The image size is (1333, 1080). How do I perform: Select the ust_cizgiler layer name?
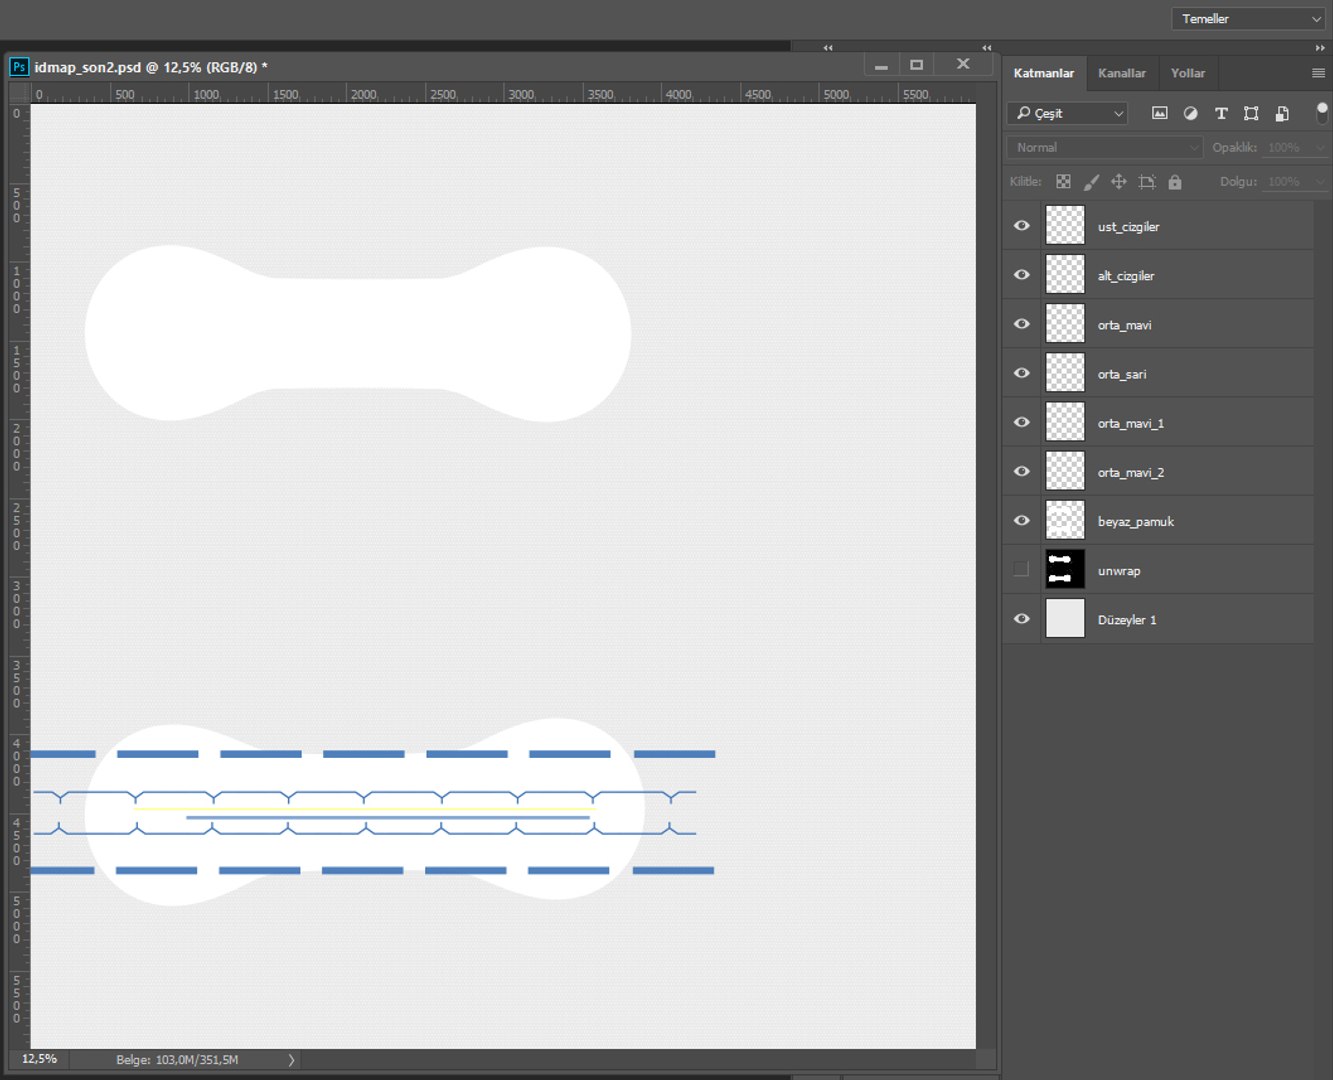click(x=1128, y=227)
